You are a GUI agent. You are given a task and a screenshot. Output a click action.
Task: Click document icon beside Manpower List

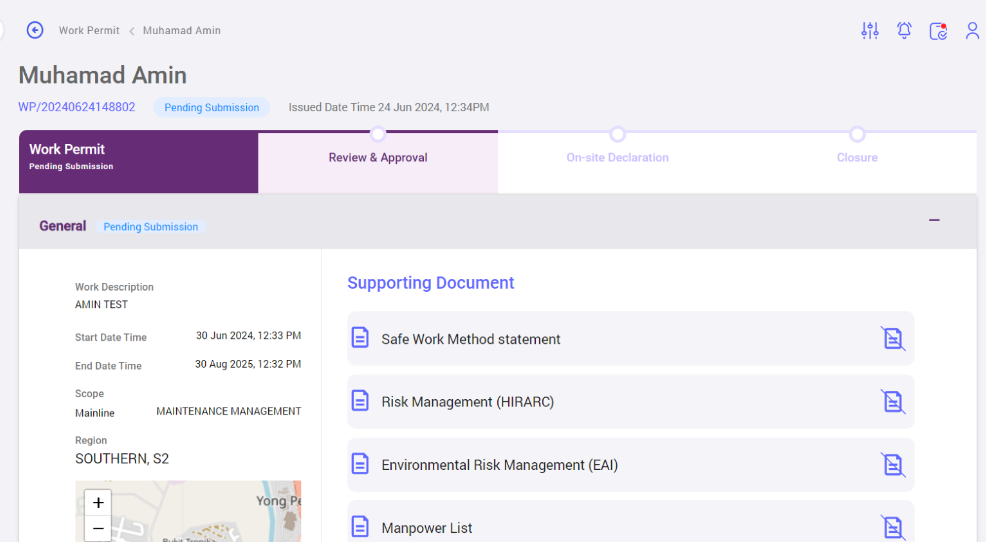coord(360,526)
